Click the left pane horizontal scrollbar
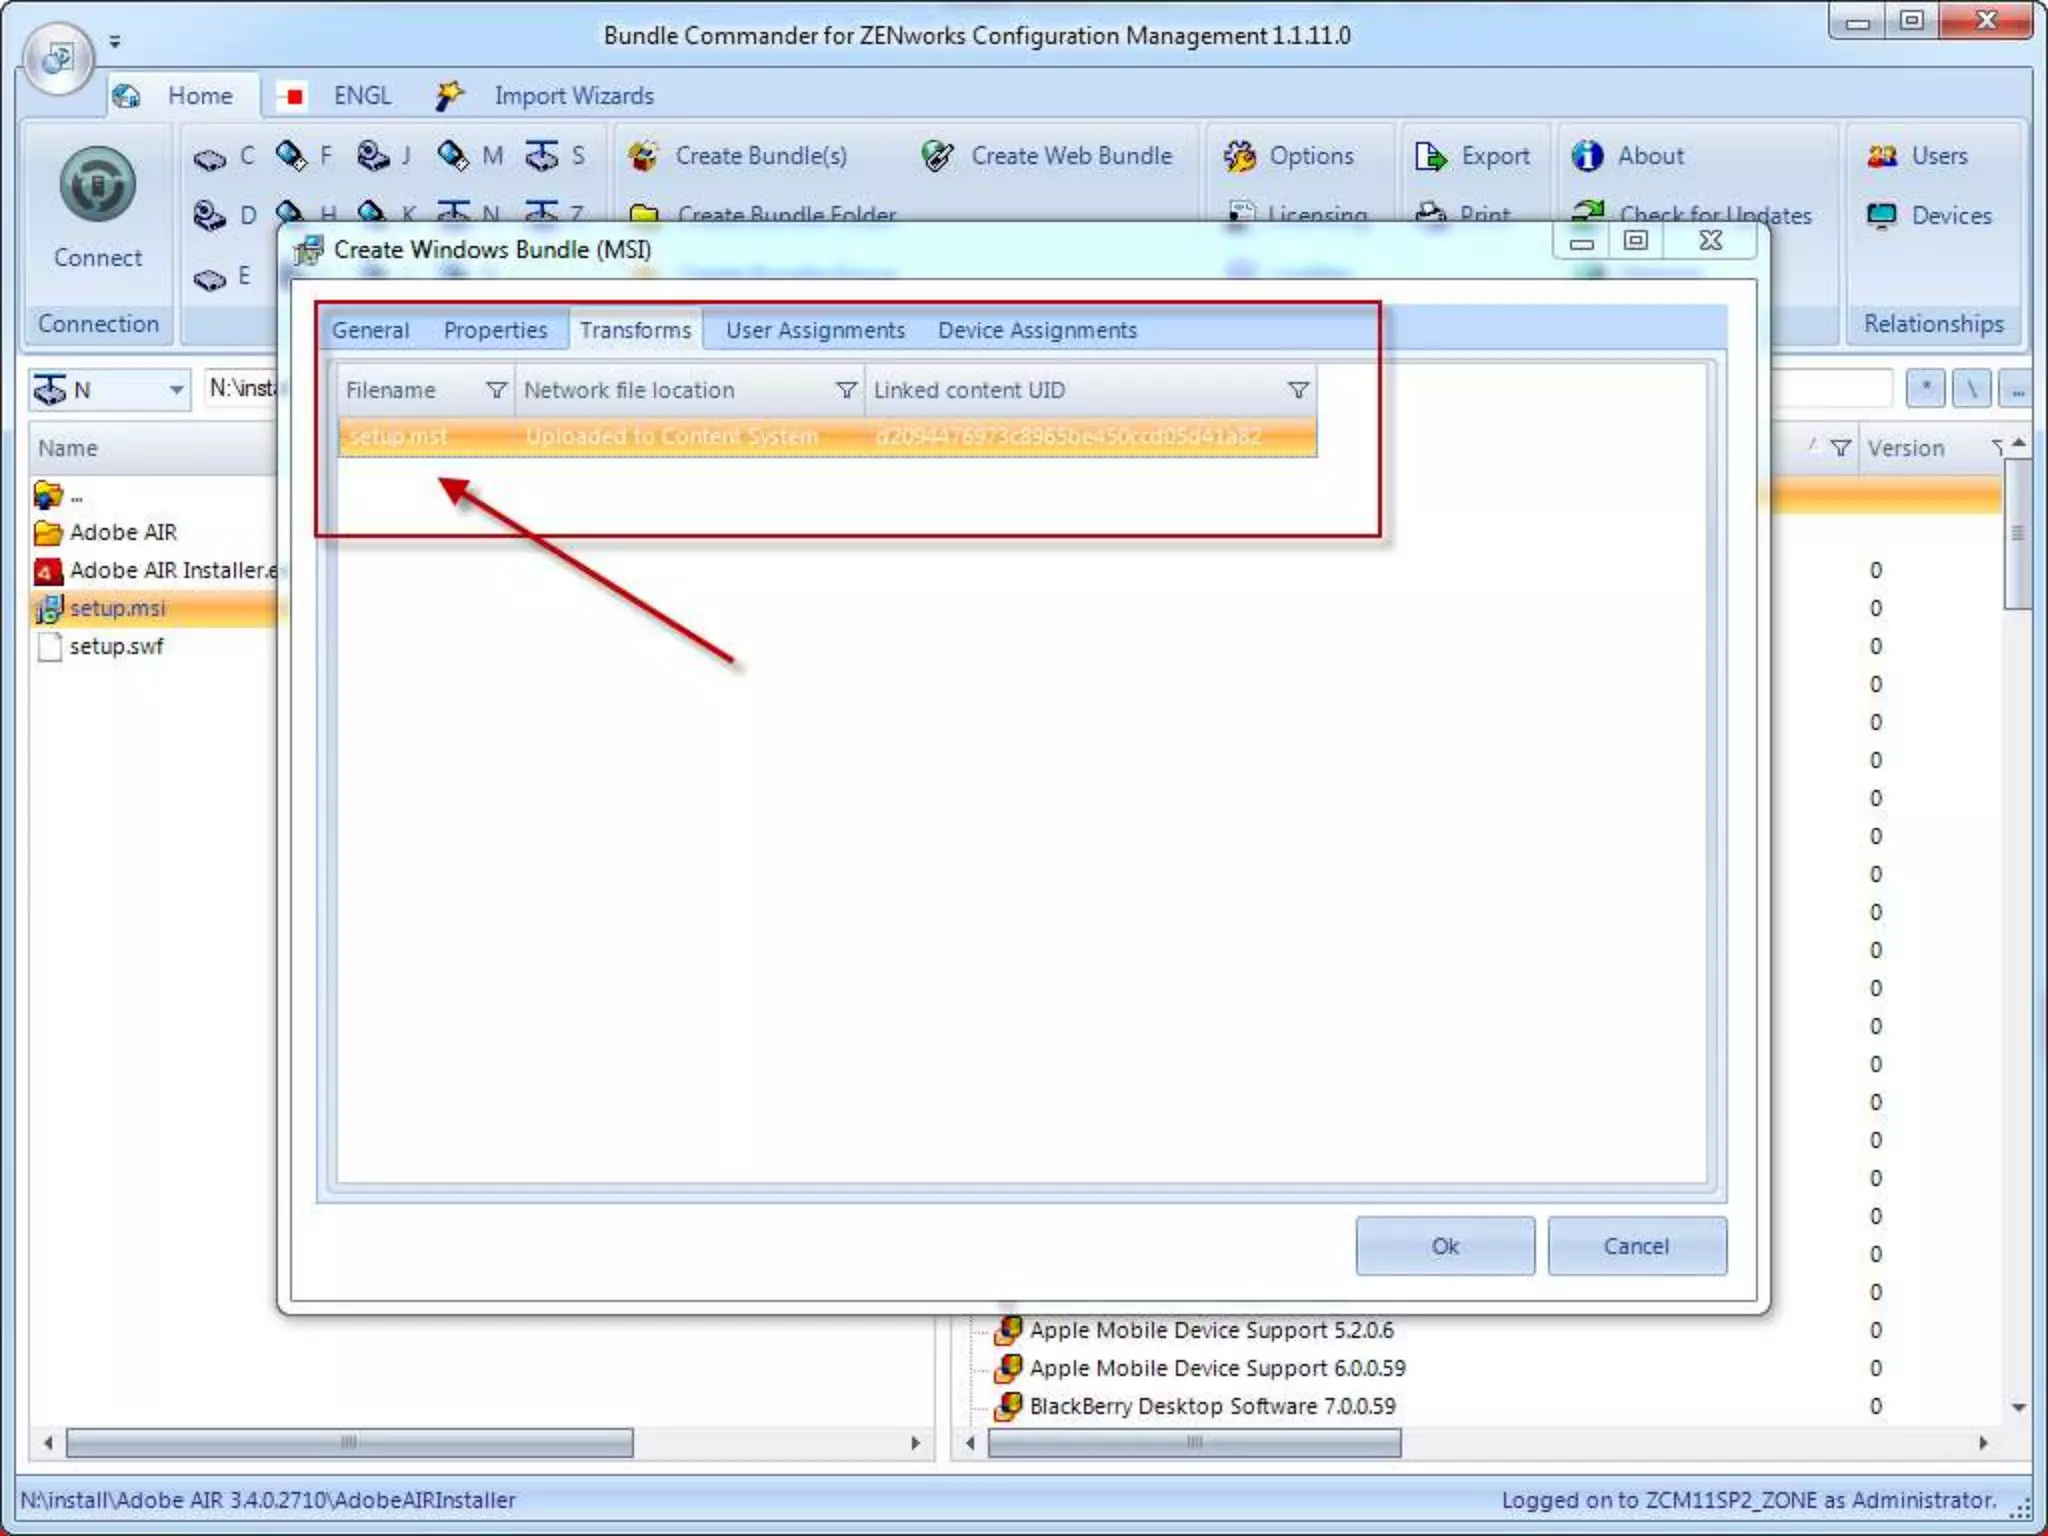This screenshot has height=1536, width=2048. 349,1443
